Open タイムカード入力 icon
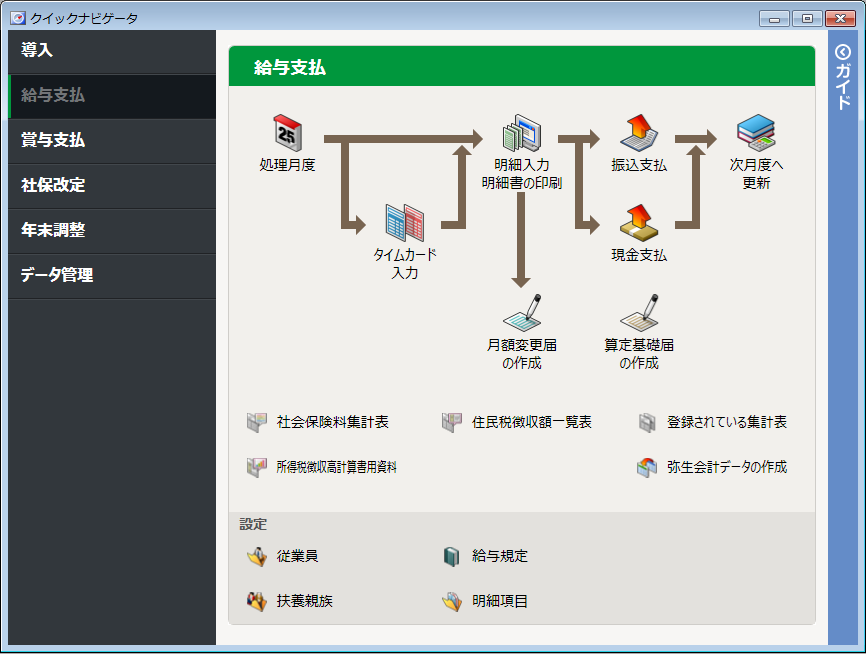Viewport: 866px width, 654px height. pyautogui.click(x=405, y=221)
